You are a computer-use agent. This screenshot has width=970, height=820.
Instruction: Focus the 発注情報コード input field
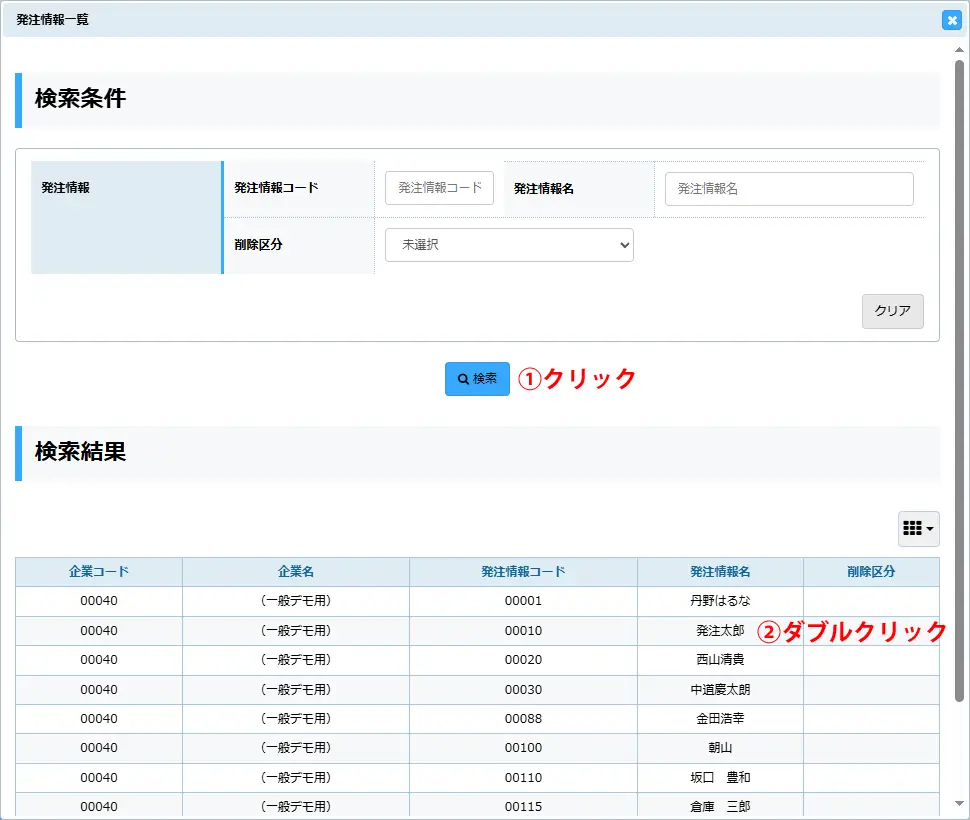click(x=439, y=188)
